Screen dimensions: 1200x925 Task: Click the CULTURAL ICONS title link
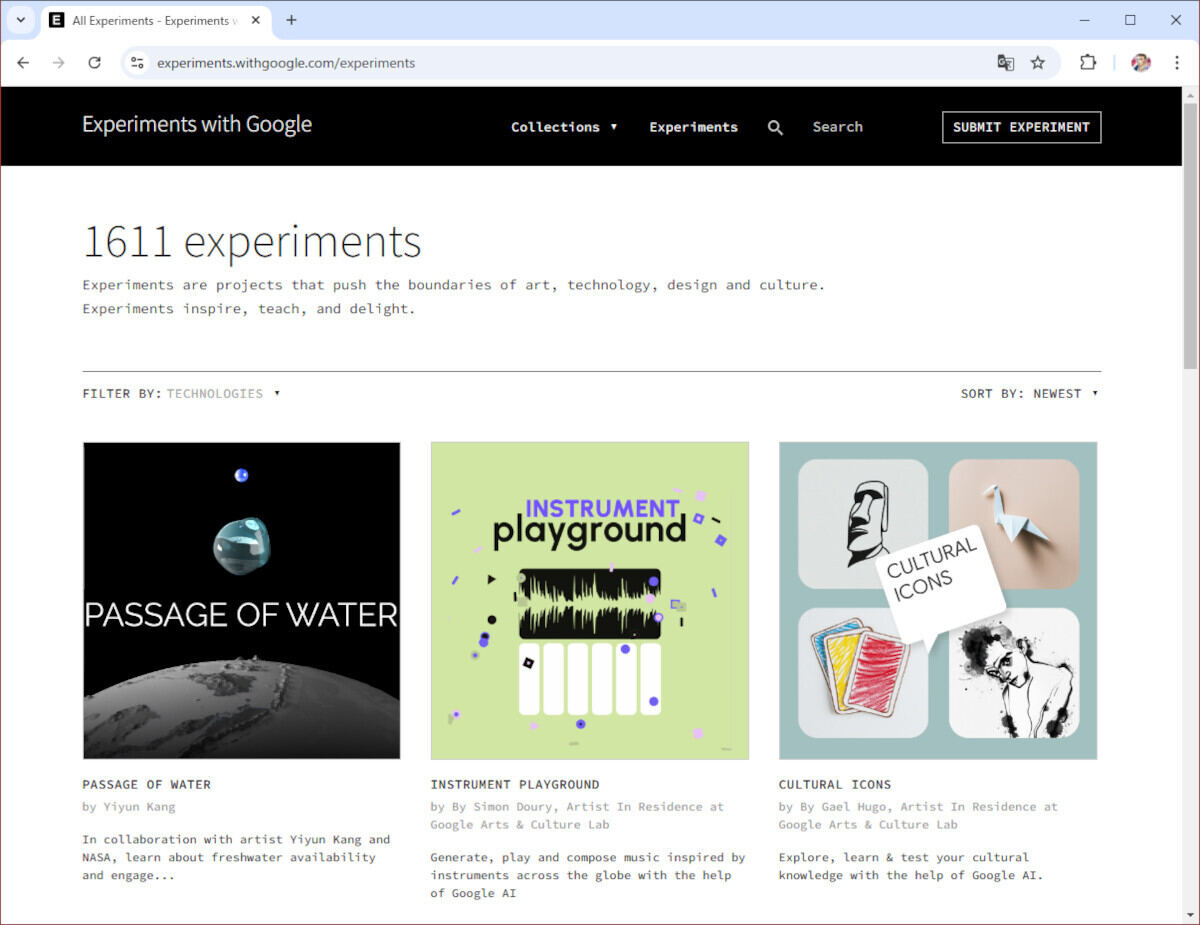(835, 784)
